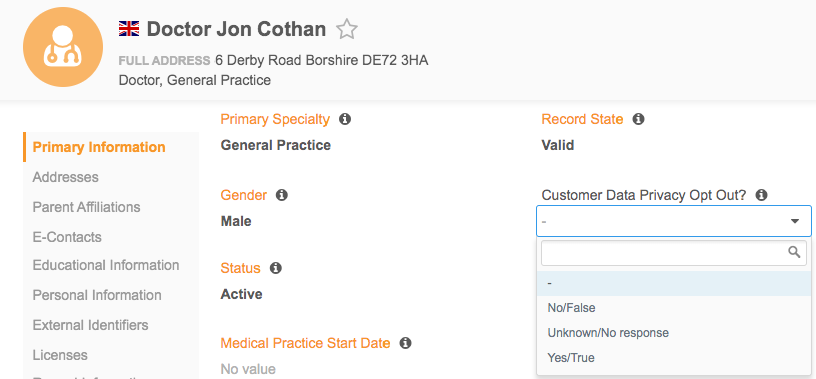Click the dropdown search input field

pos(674,252)
